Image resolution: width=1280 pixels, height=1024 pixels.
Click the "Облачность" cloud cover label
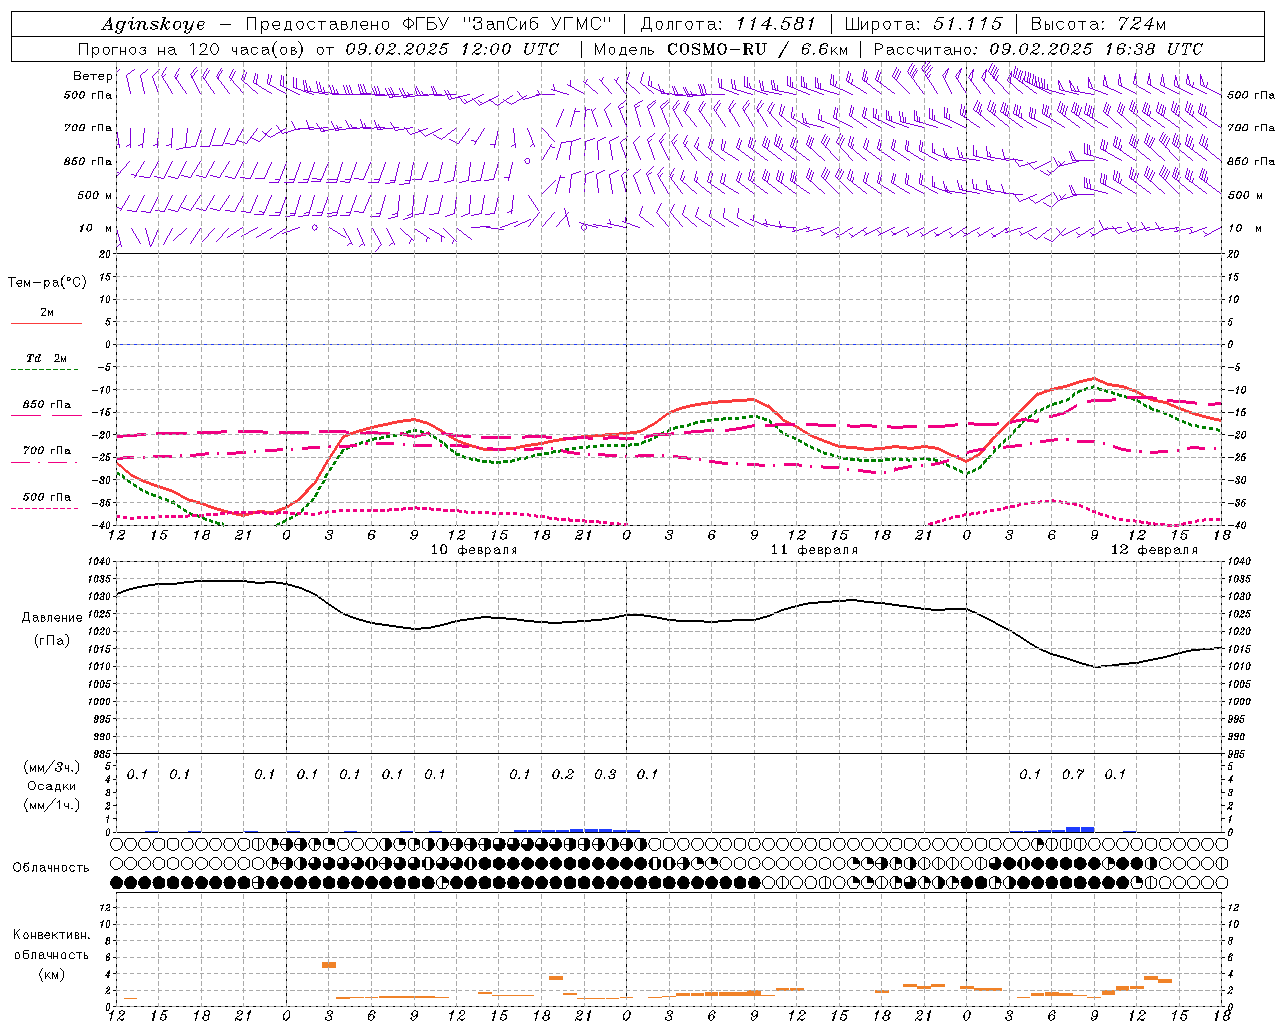[x=51, y=868]
